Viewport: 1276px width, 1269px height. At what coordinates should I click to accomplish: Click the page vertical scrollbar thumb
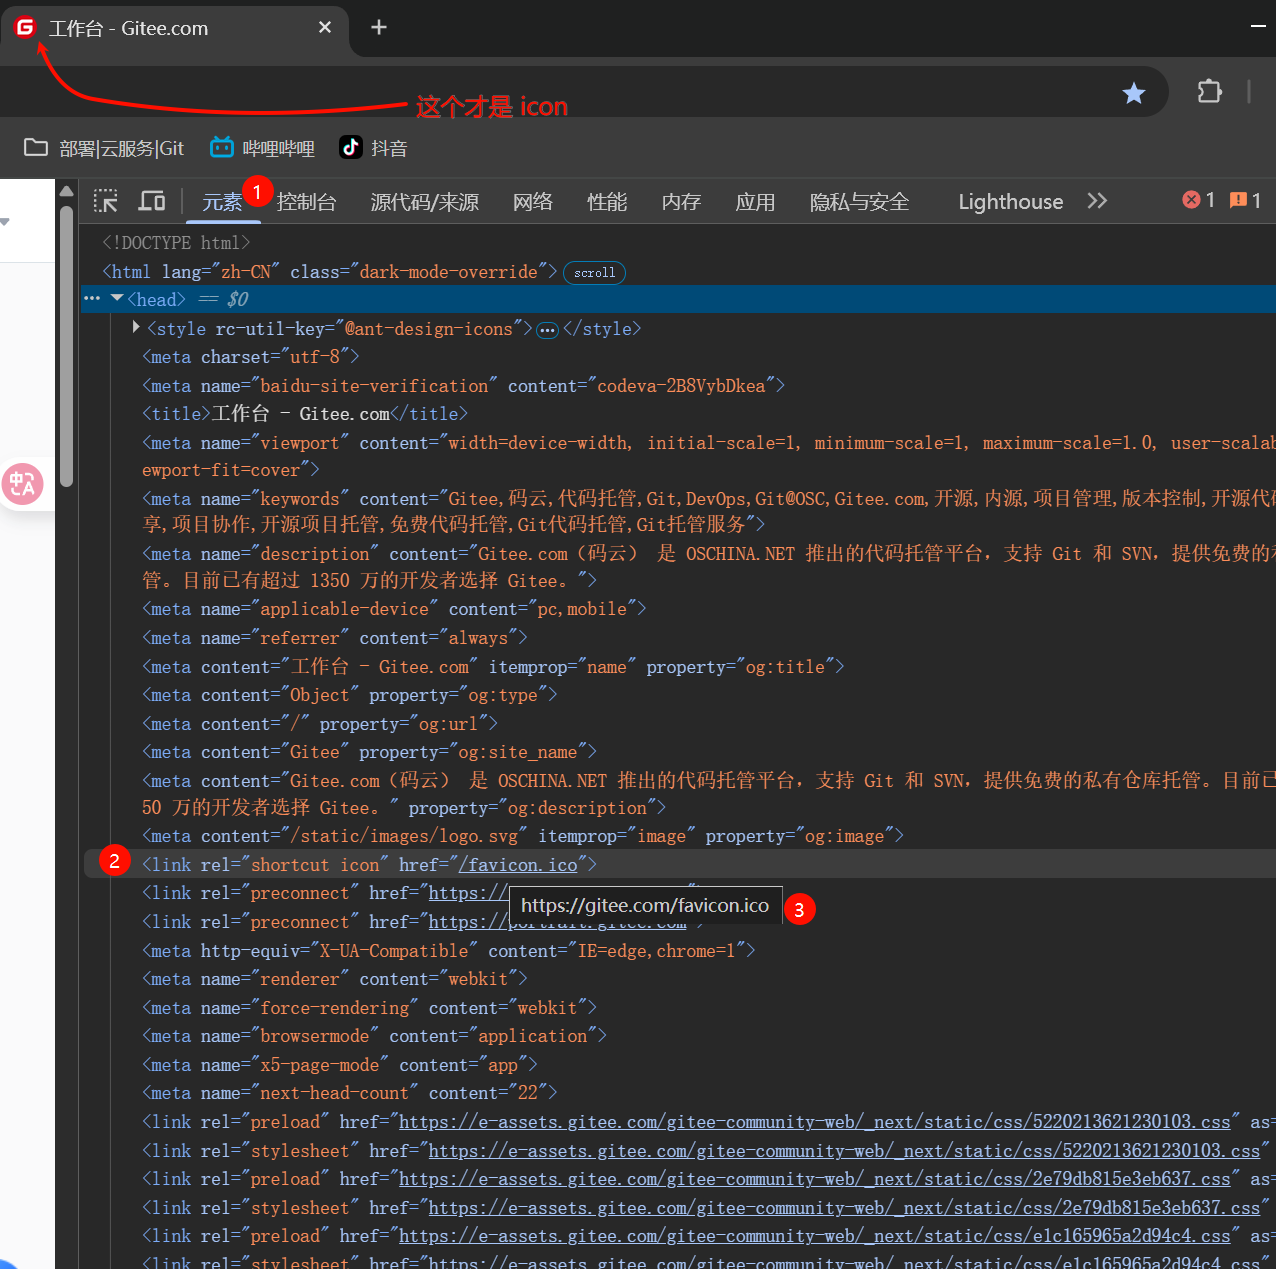(66, 345)
